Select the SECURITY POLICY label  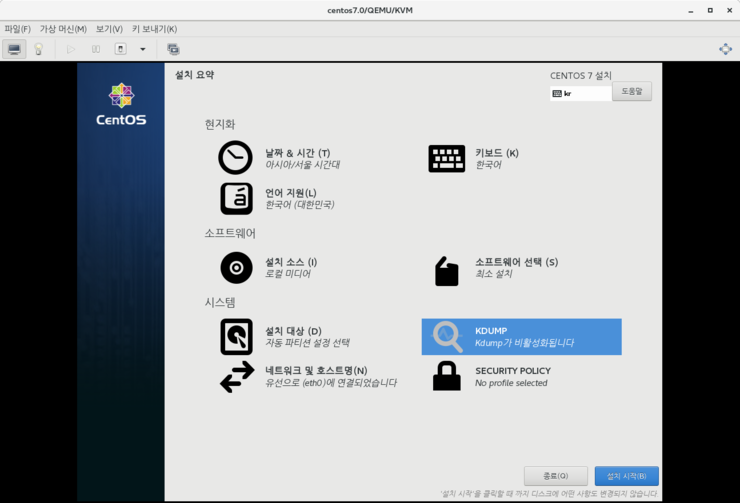[x=513, y=371]
